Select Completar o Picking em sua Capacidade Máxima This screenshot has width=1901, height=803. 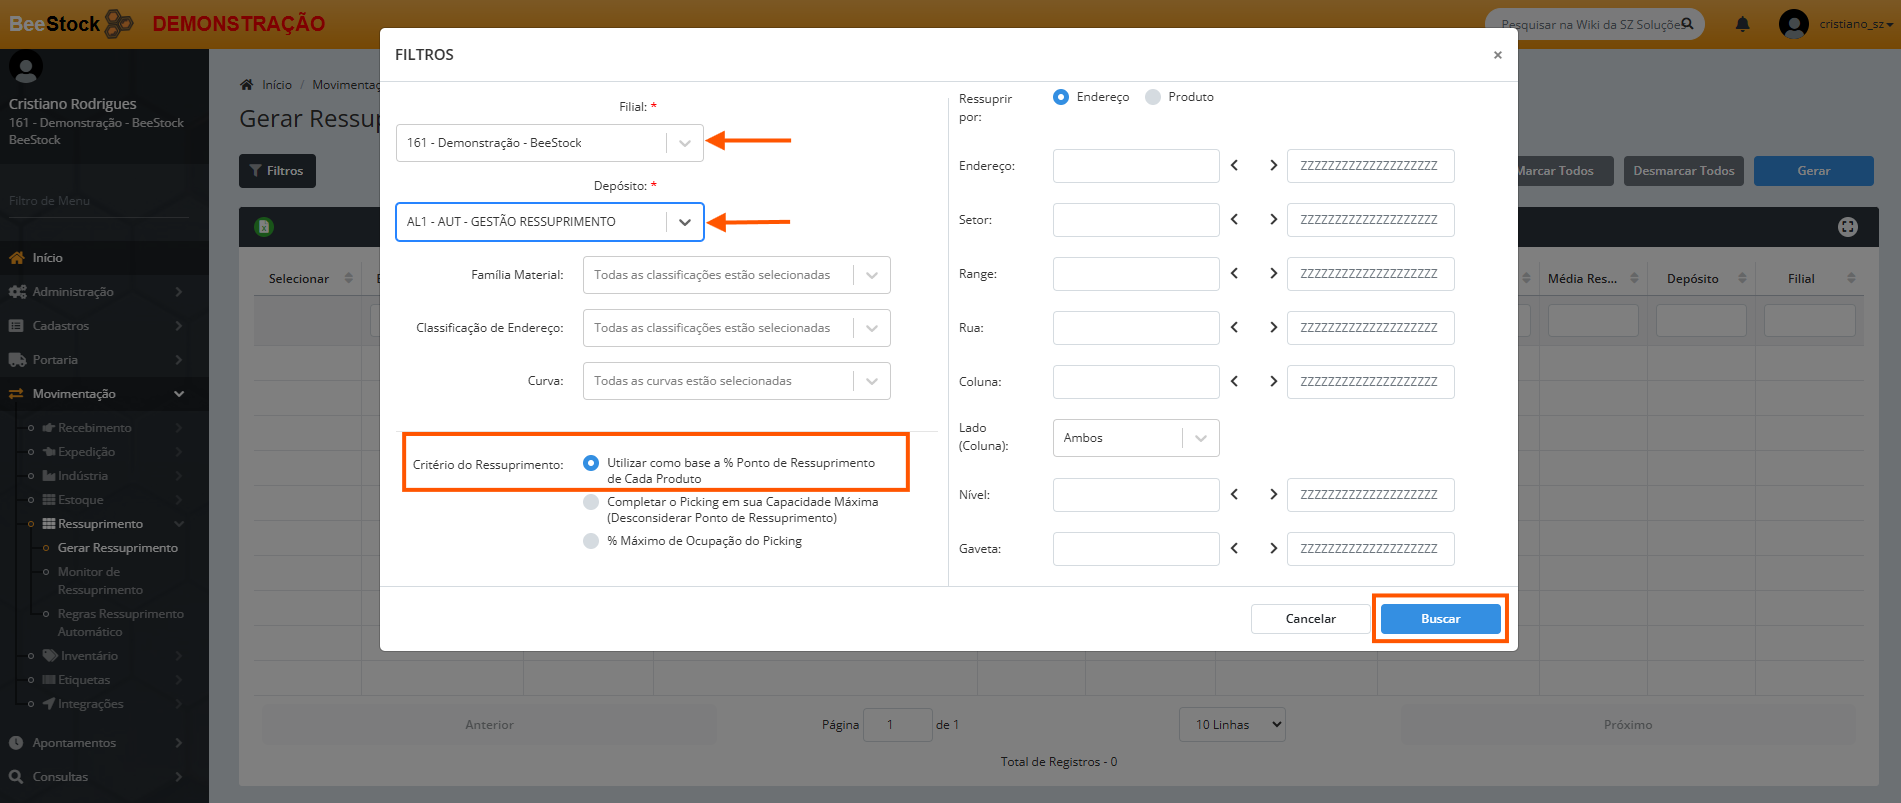click(591, 502)
